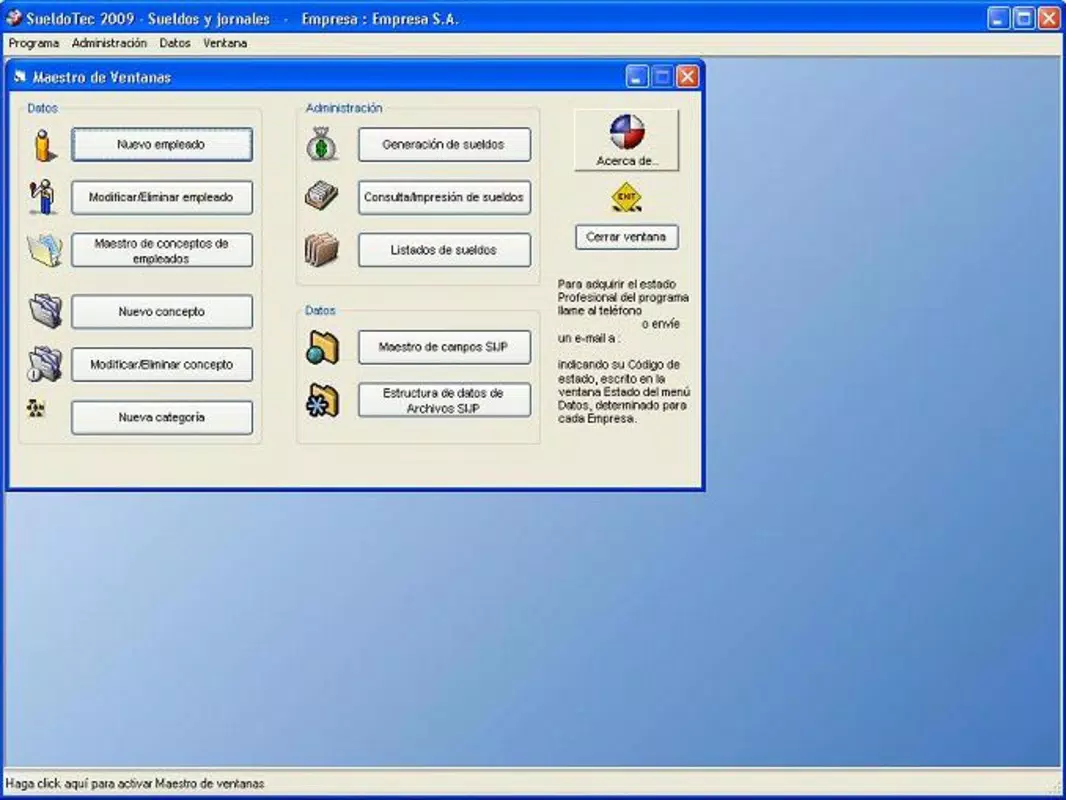
Task: Click the small hierarchy icon beside Nueva categoría
Action: pyautogui.click(x=35, y=408)
